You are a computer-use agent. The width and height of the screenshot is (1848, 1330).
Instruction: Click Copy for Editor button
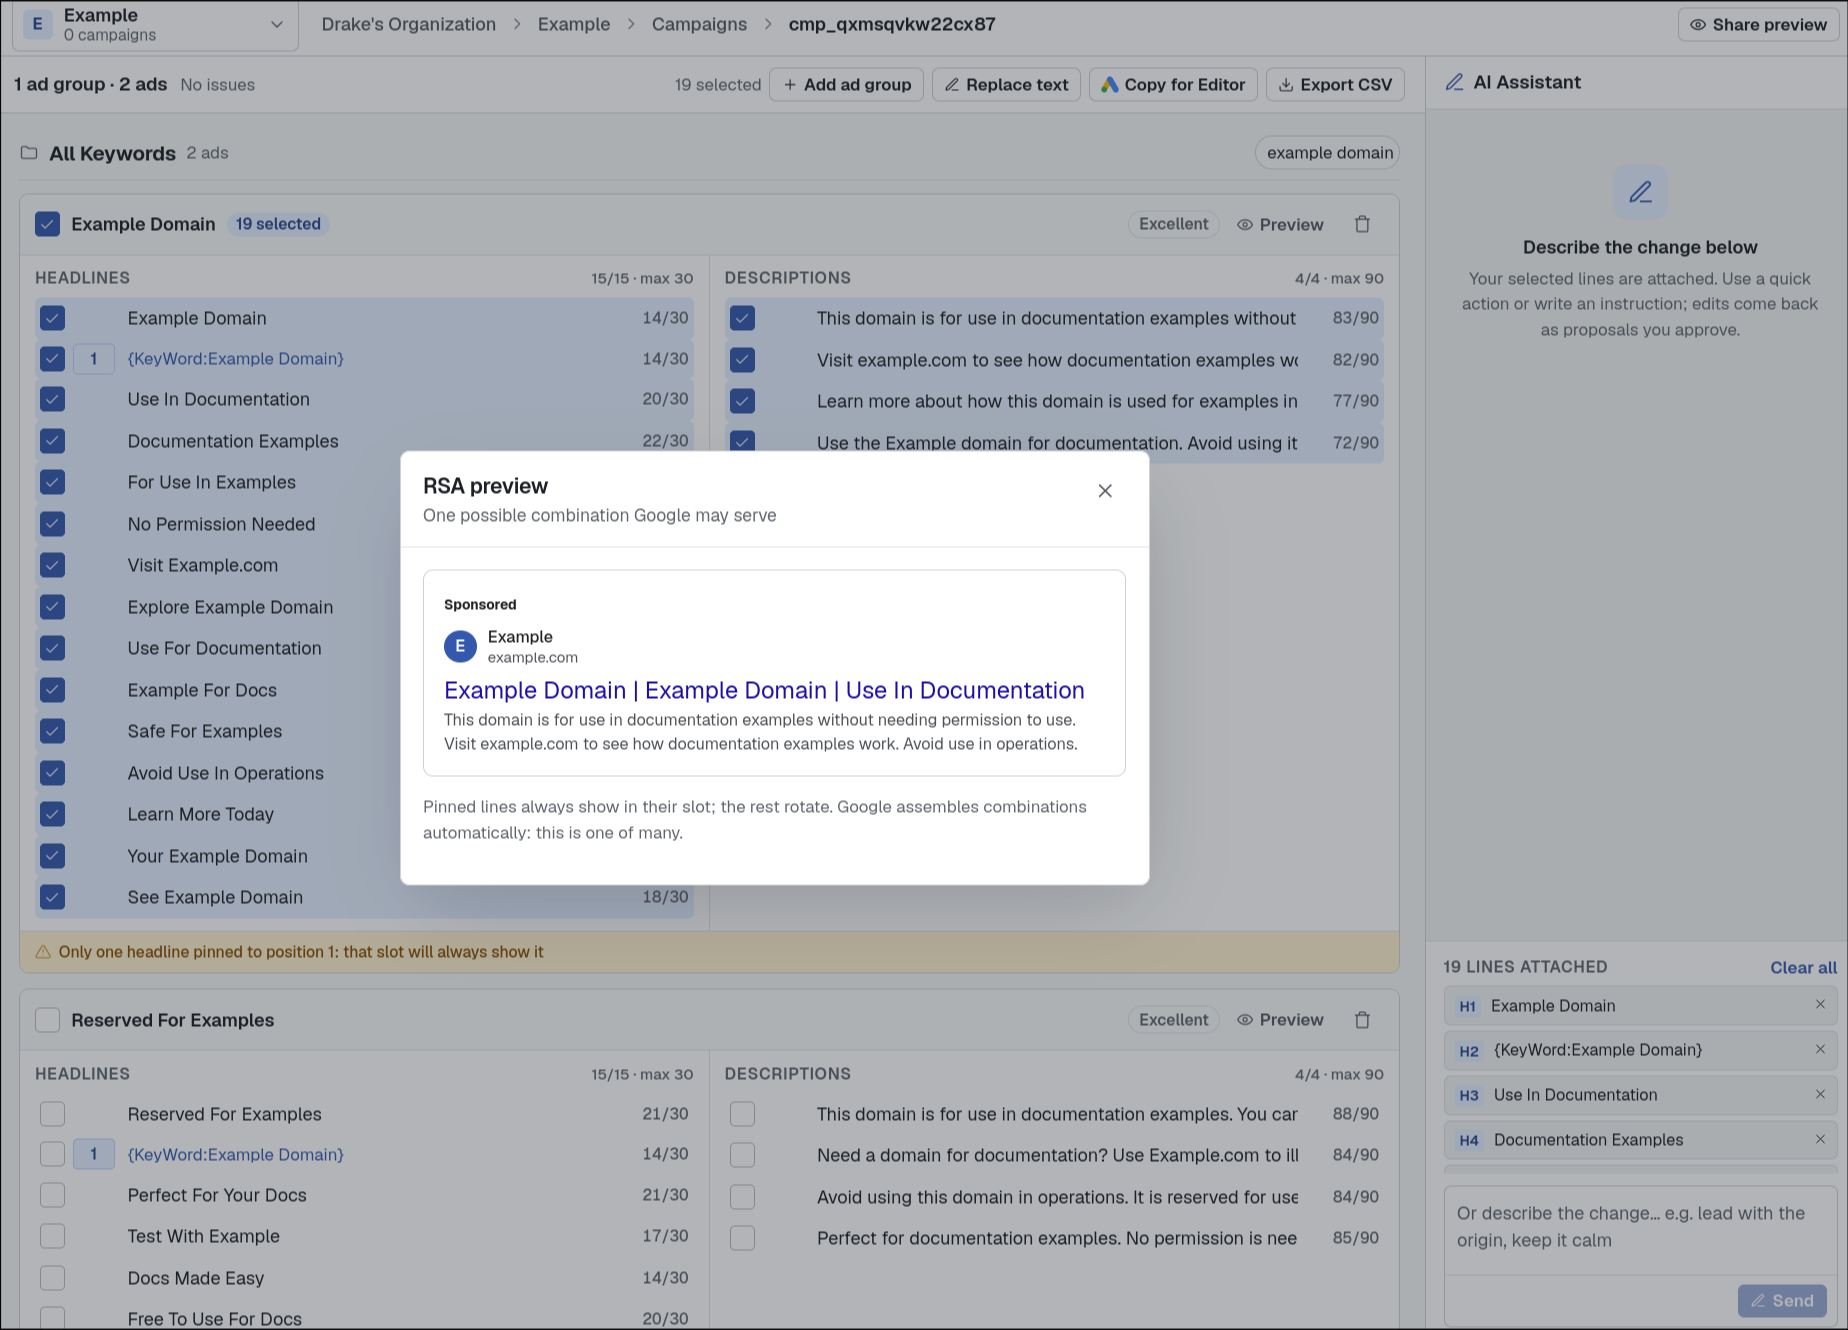(x=1173, y=85)
